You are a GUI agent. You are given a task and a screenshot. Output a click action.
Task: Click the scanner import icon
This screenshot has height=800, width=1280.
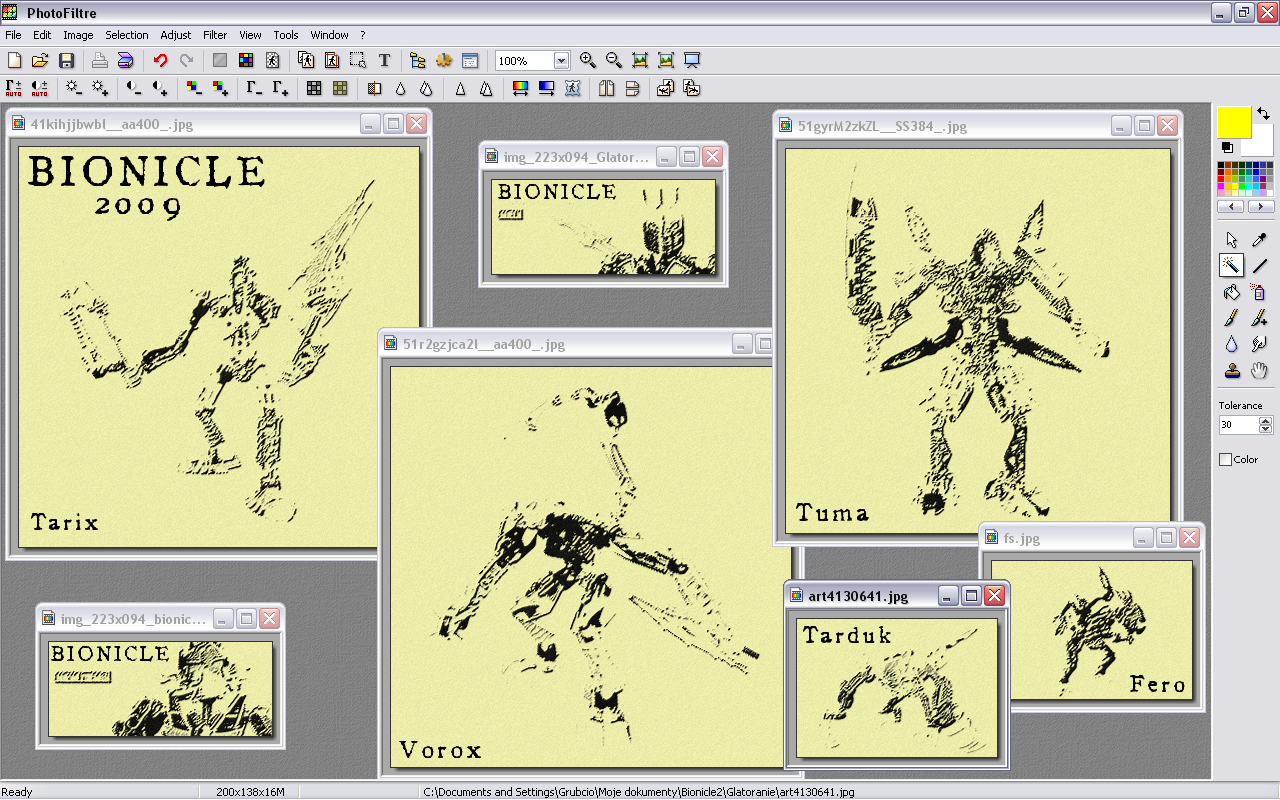click(x=125, y=61)
